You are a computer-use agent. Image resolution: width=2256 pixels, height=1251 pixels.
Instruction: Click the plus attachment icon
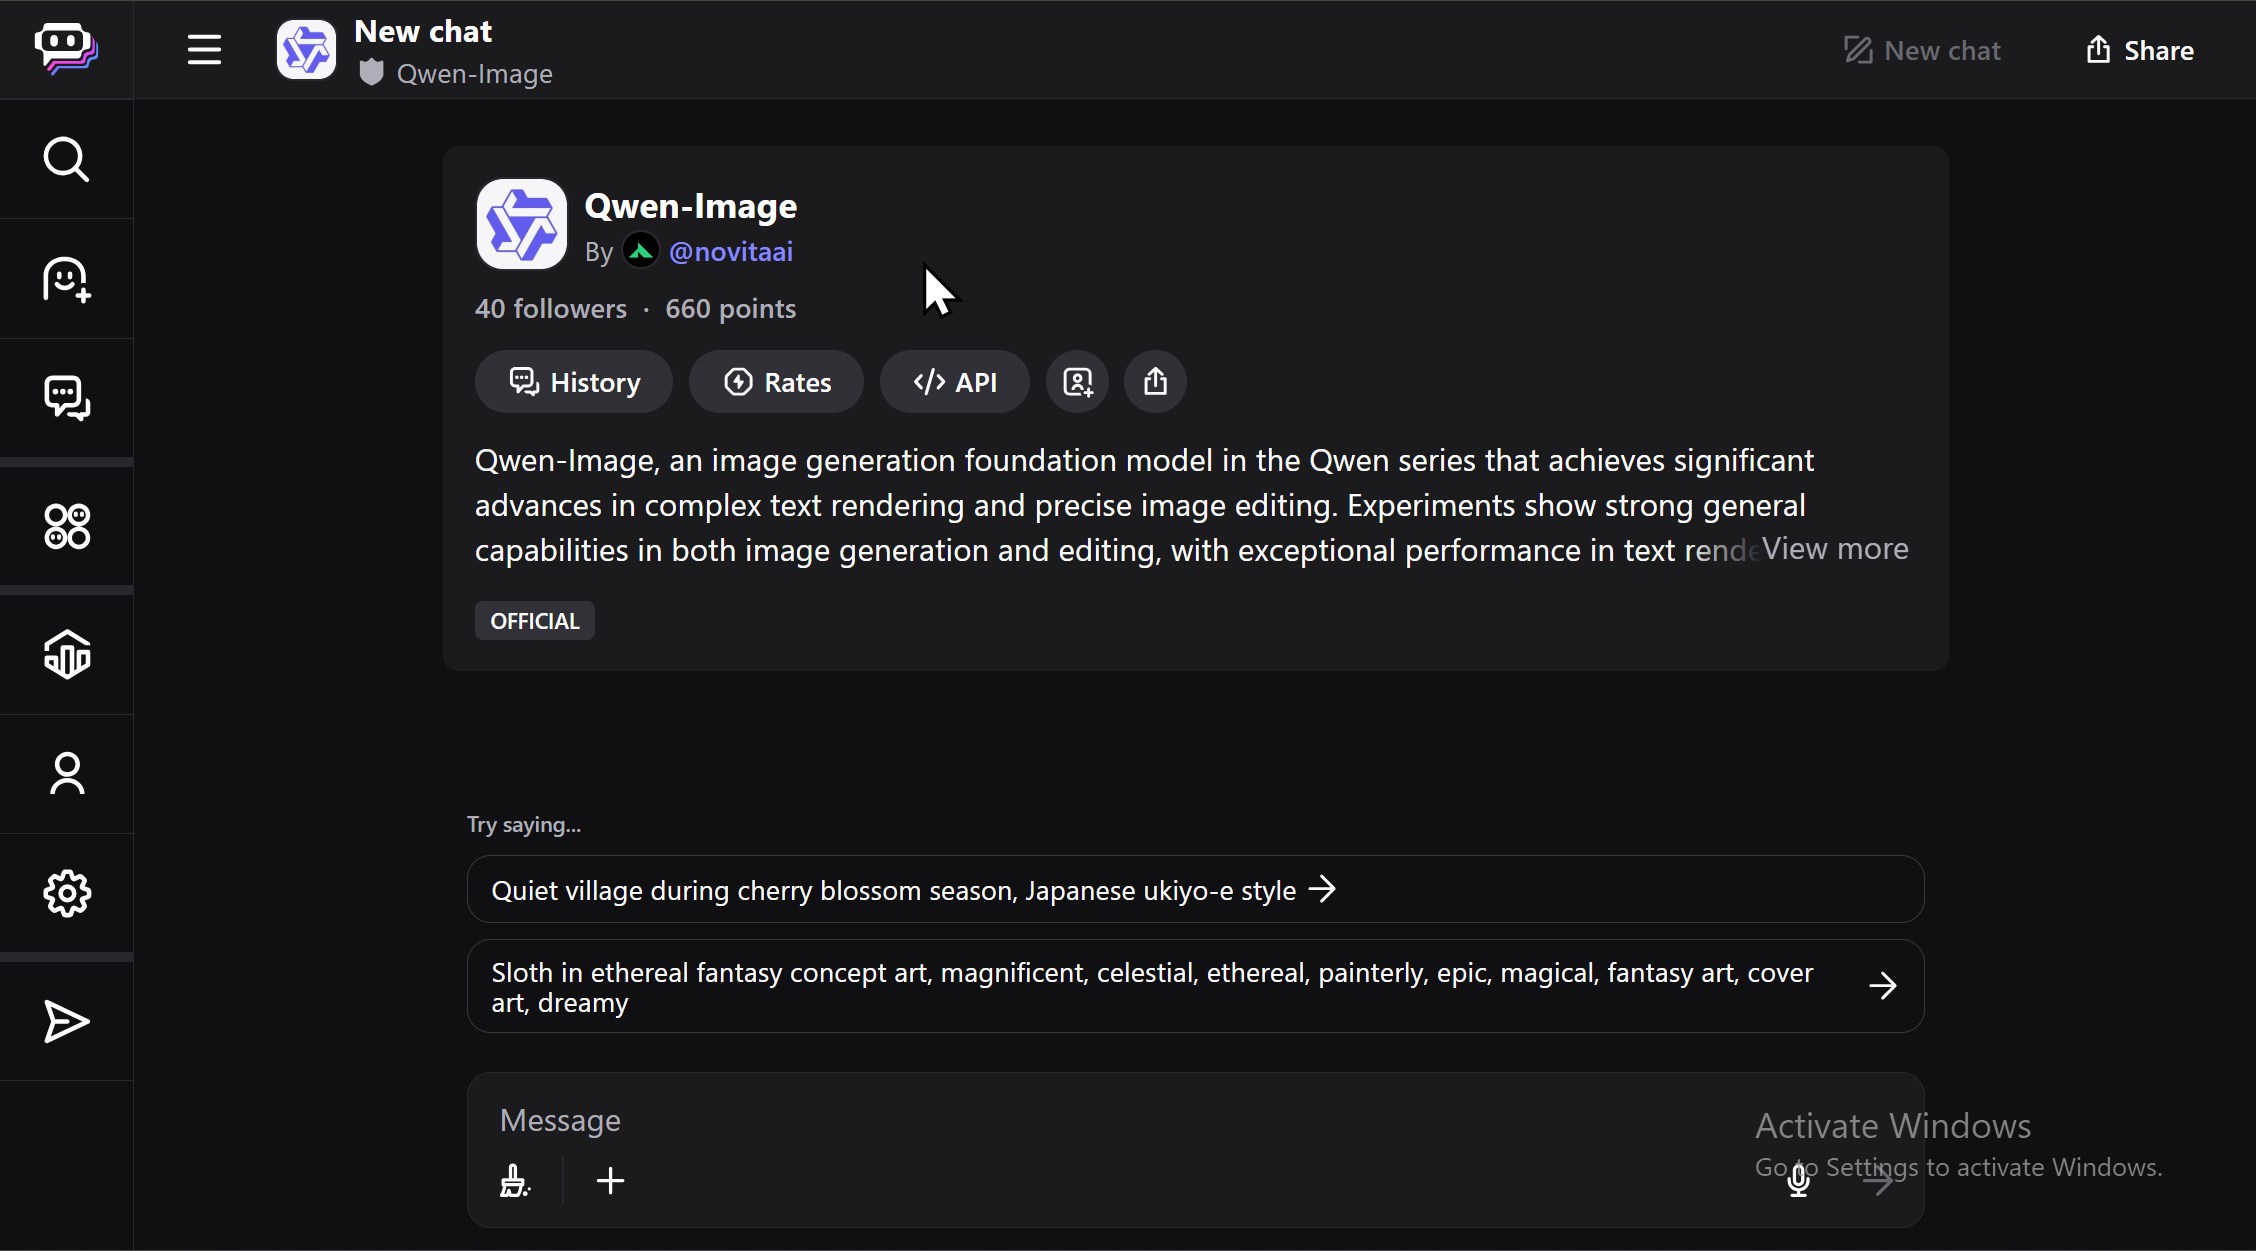pos(610,1181)
